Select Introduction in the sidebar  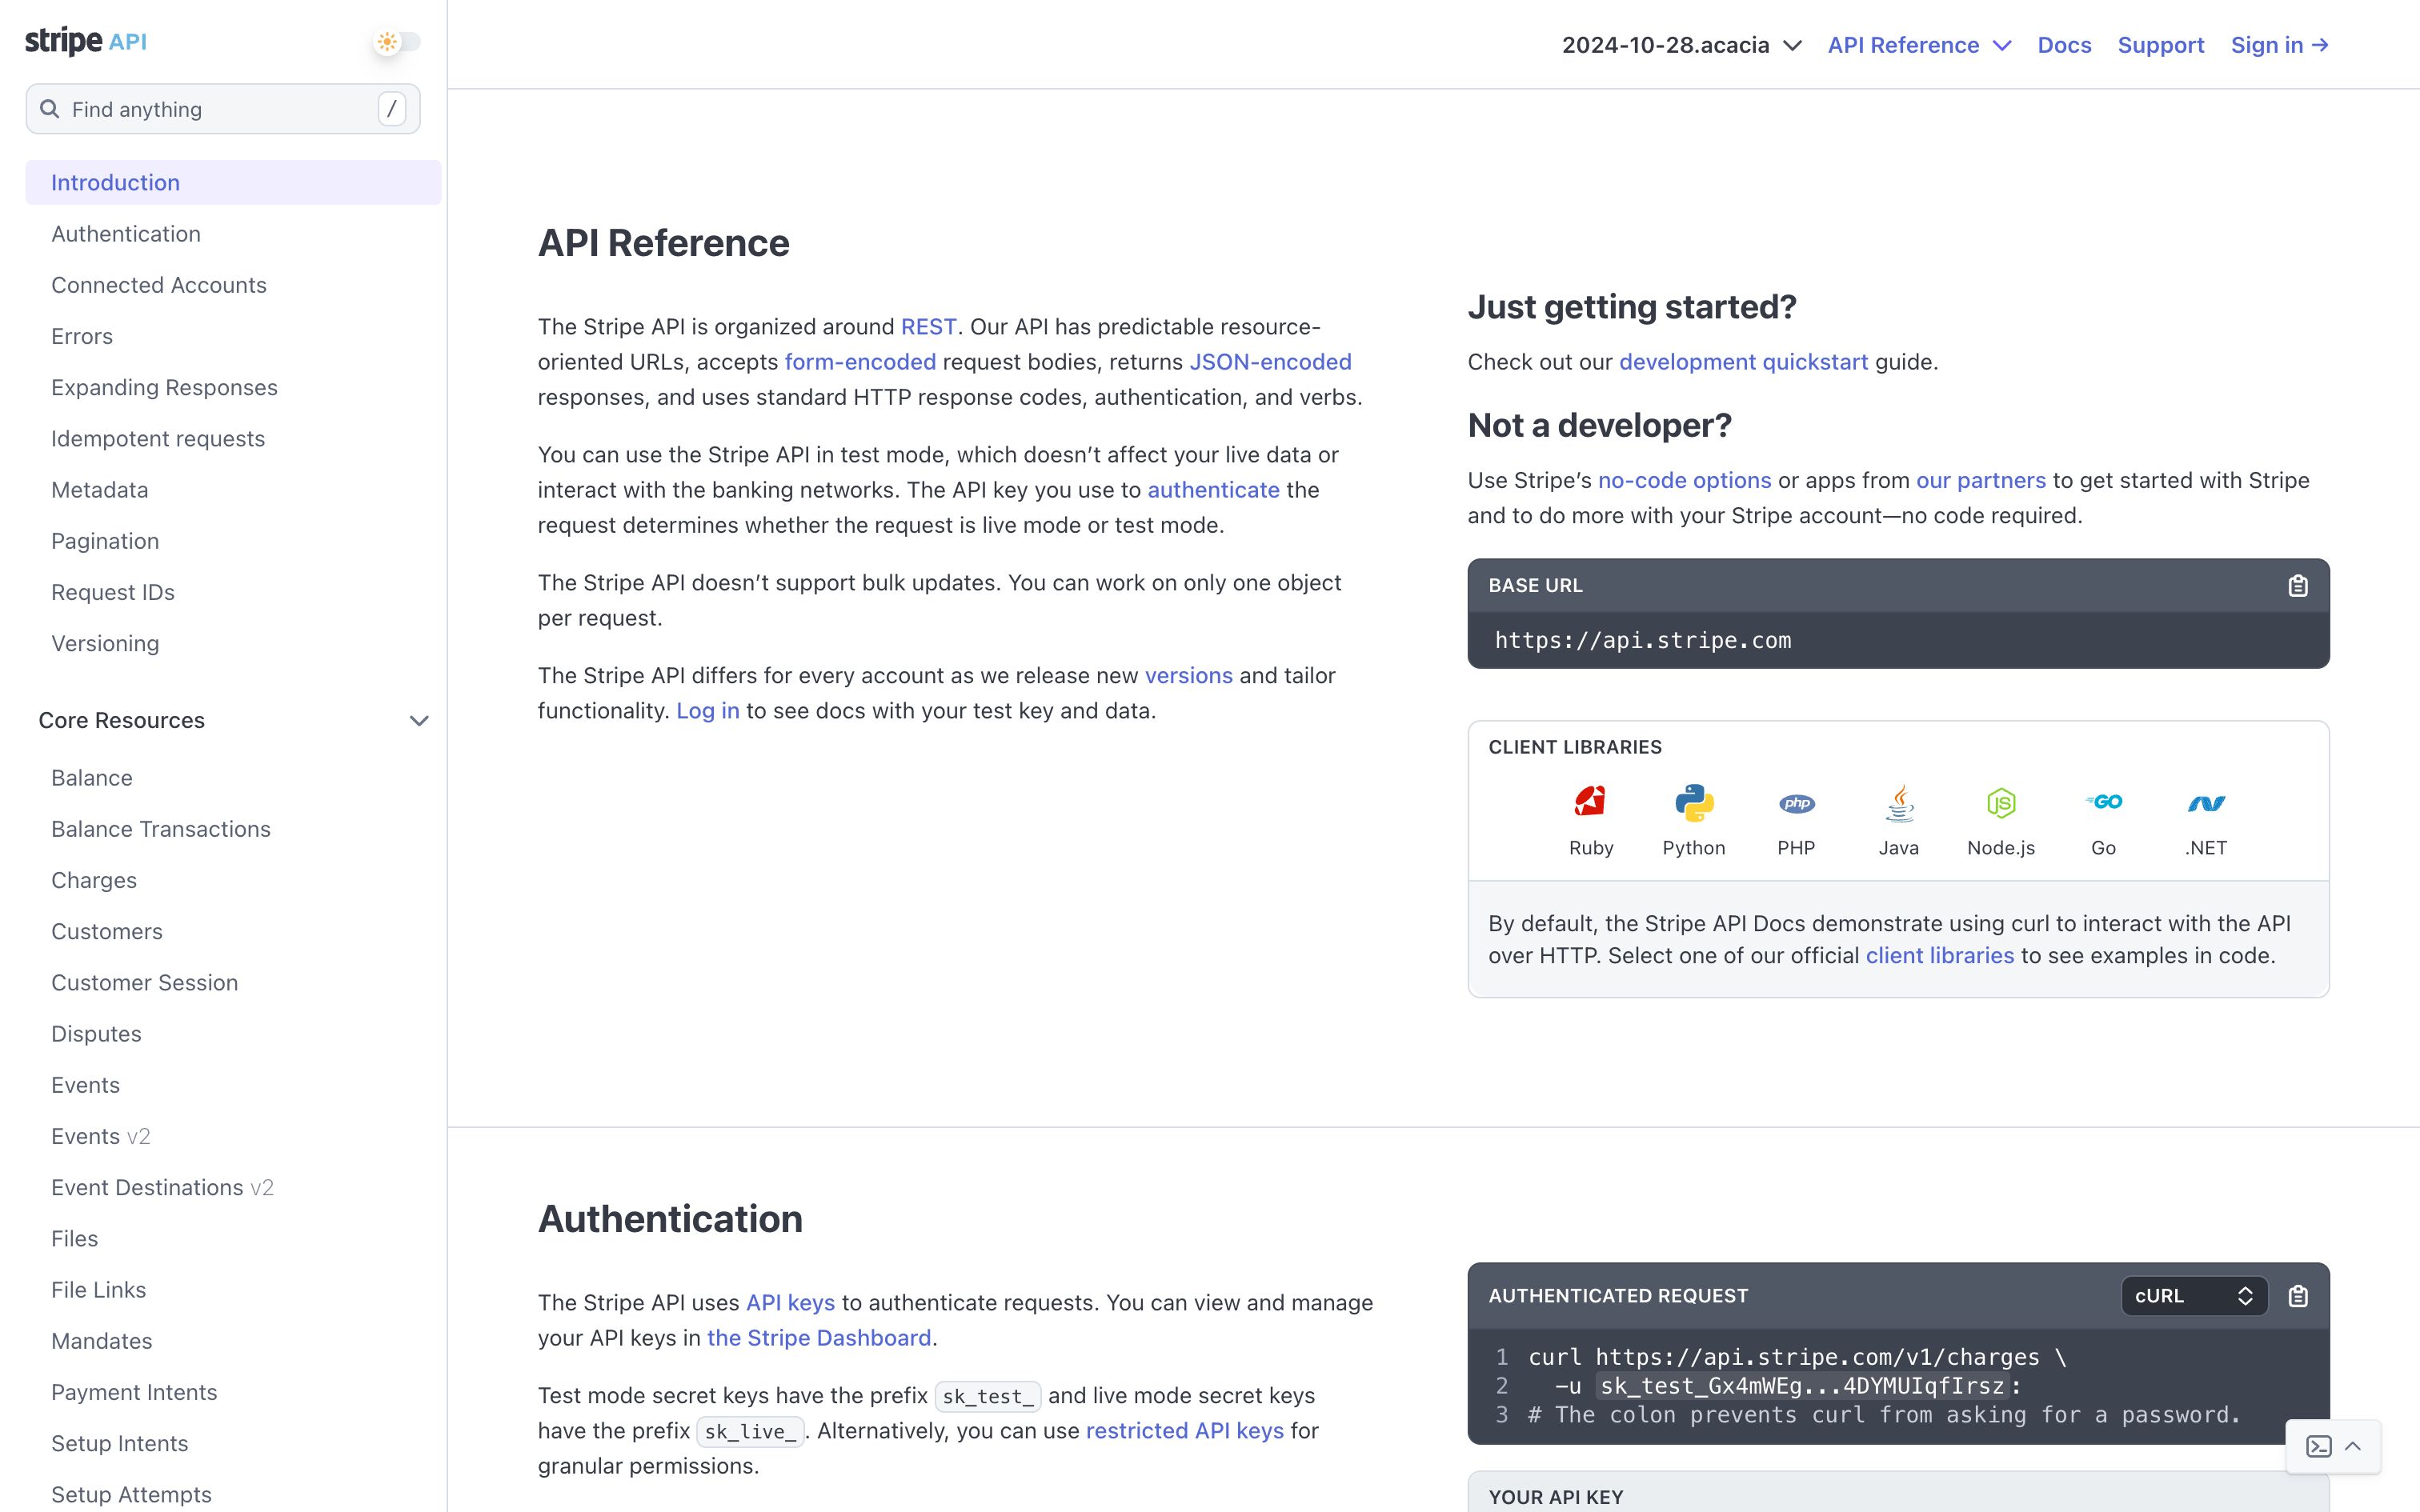[233, 182]
